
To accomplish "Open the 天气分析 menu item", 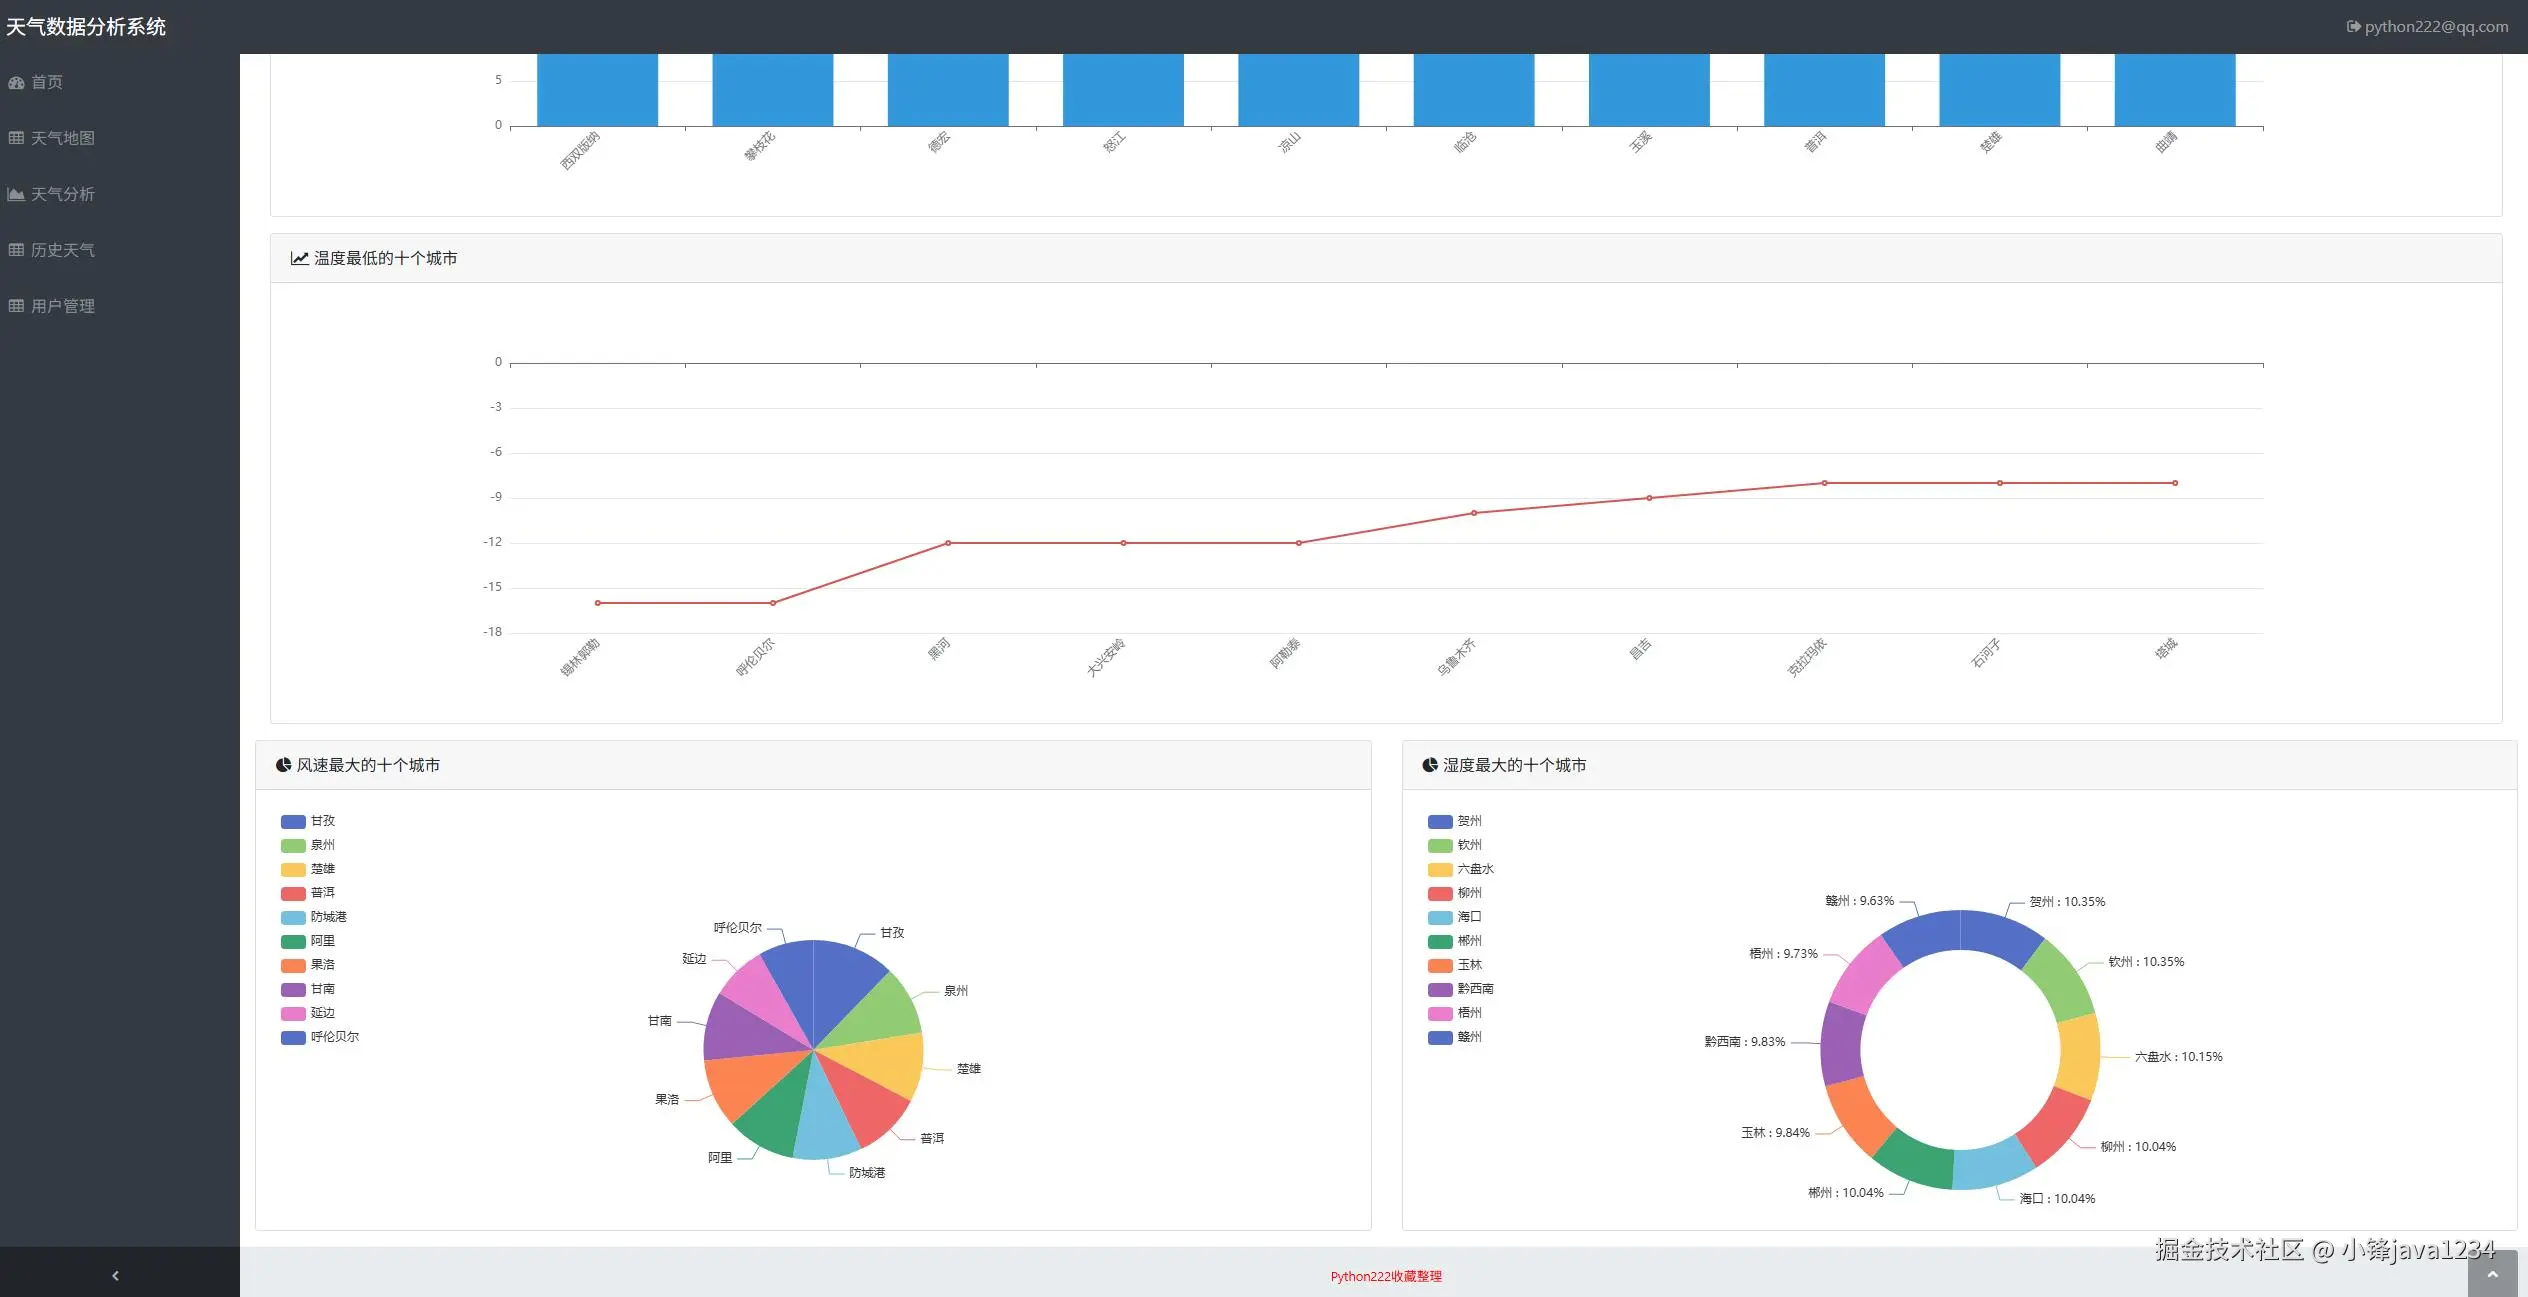I will tap(62, 194).
